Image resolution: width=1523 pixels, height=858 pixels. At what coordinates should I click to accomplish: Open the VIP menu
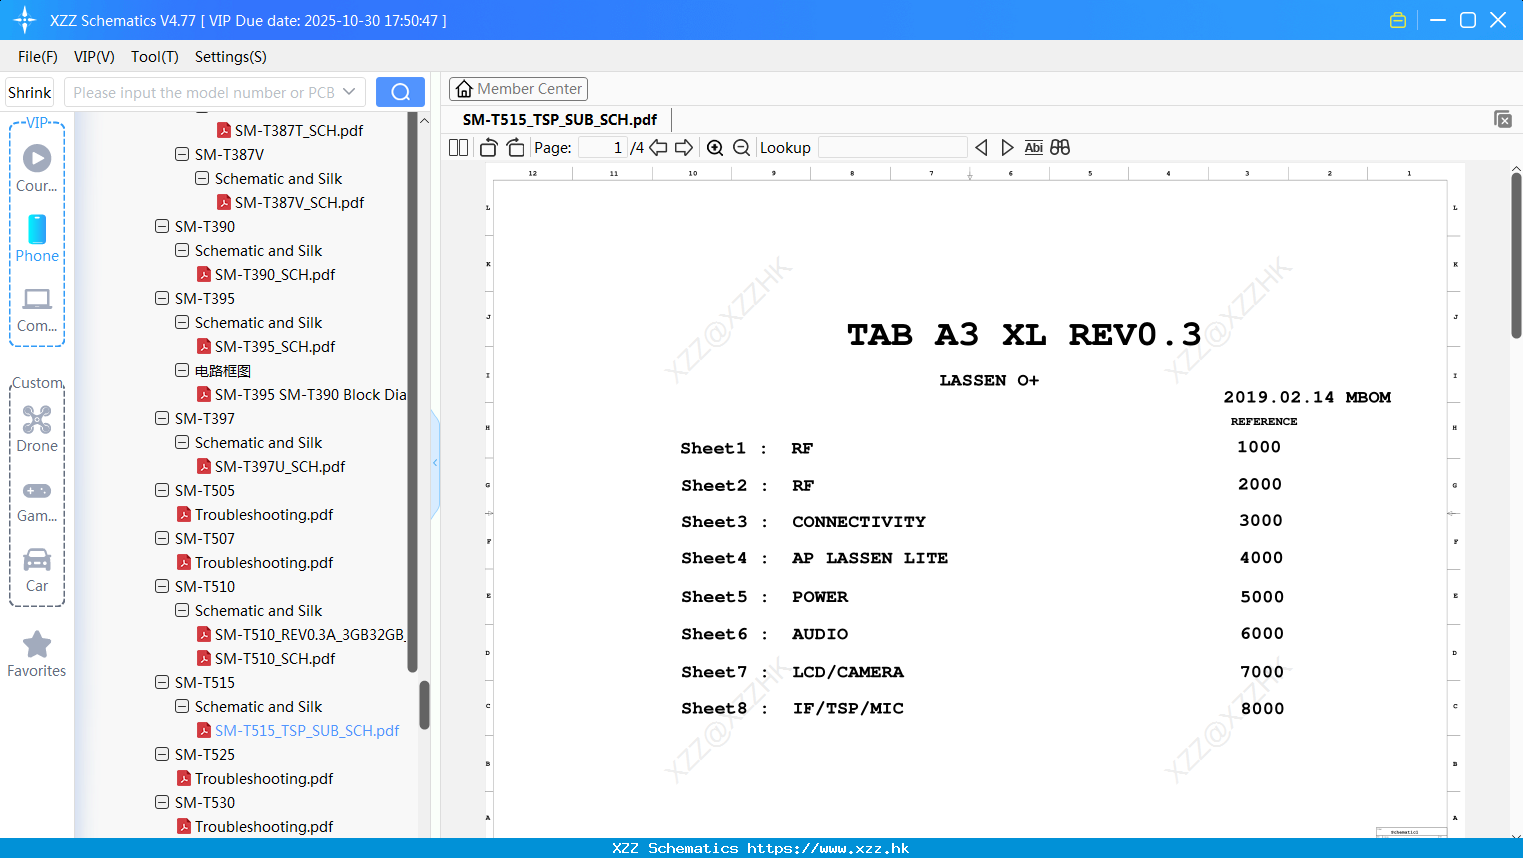point(94,57)
